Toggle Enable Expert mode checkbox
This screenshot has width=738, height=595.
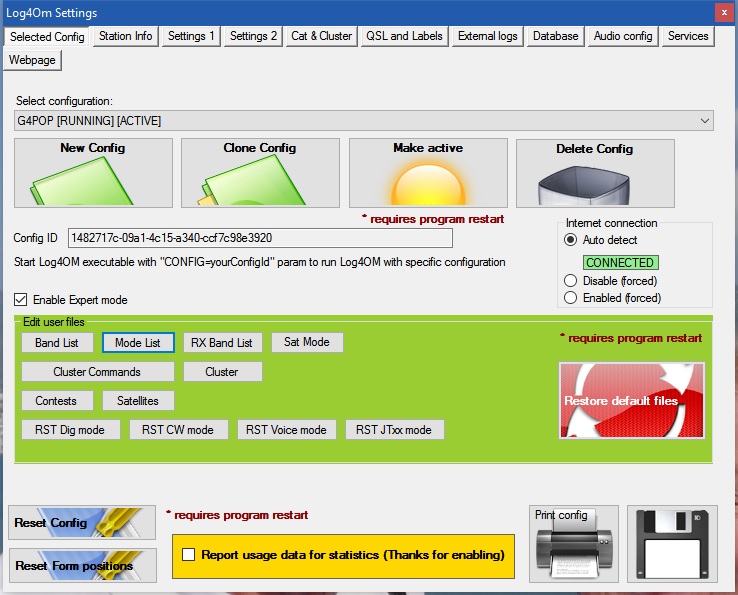21,300
